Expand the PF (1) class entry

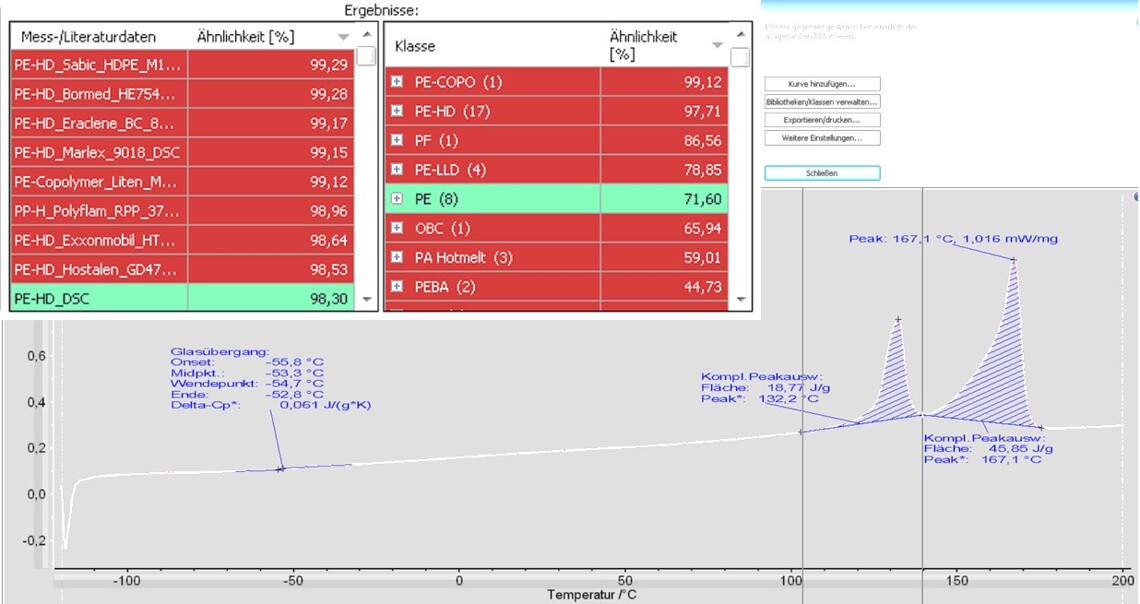click(x=398, y=140)
